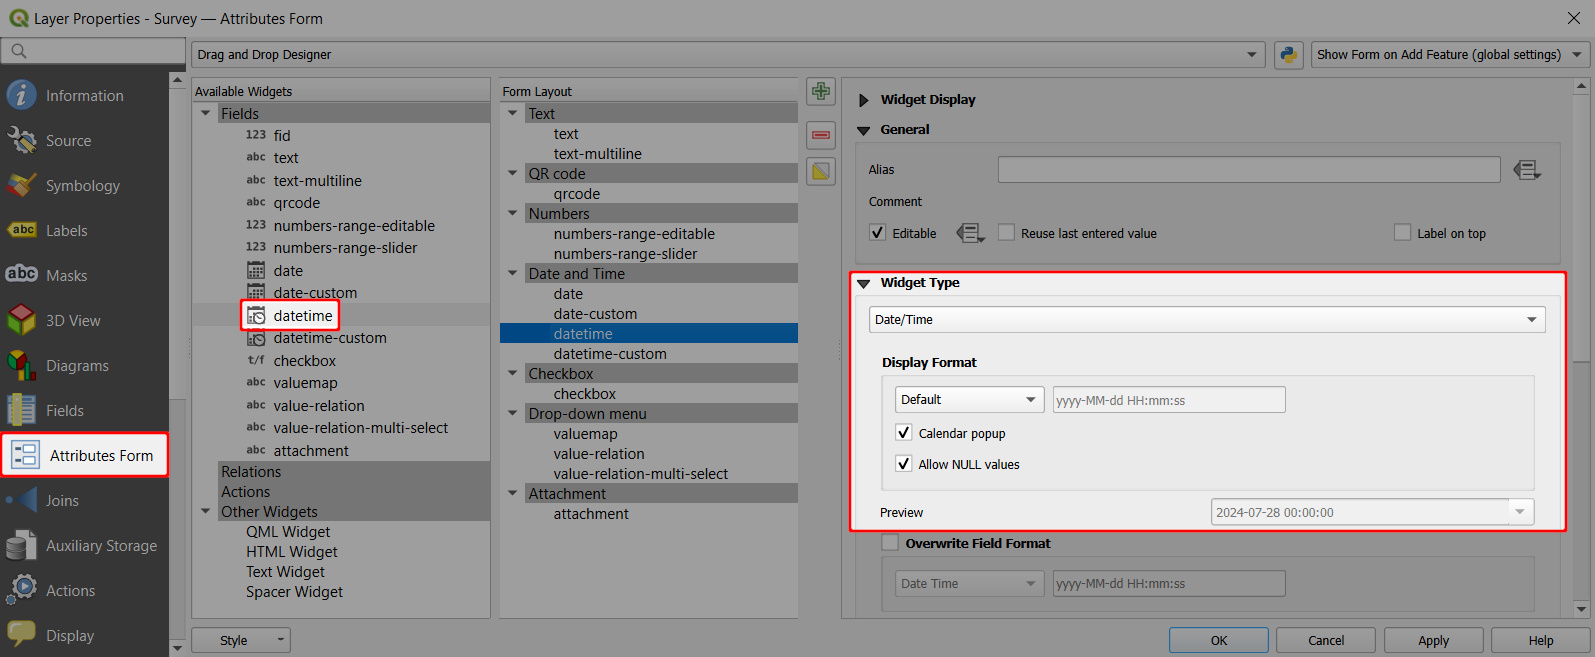1595x657 pixels.
Task: Click the 3D View cube icon
Action: pos(21,320)
